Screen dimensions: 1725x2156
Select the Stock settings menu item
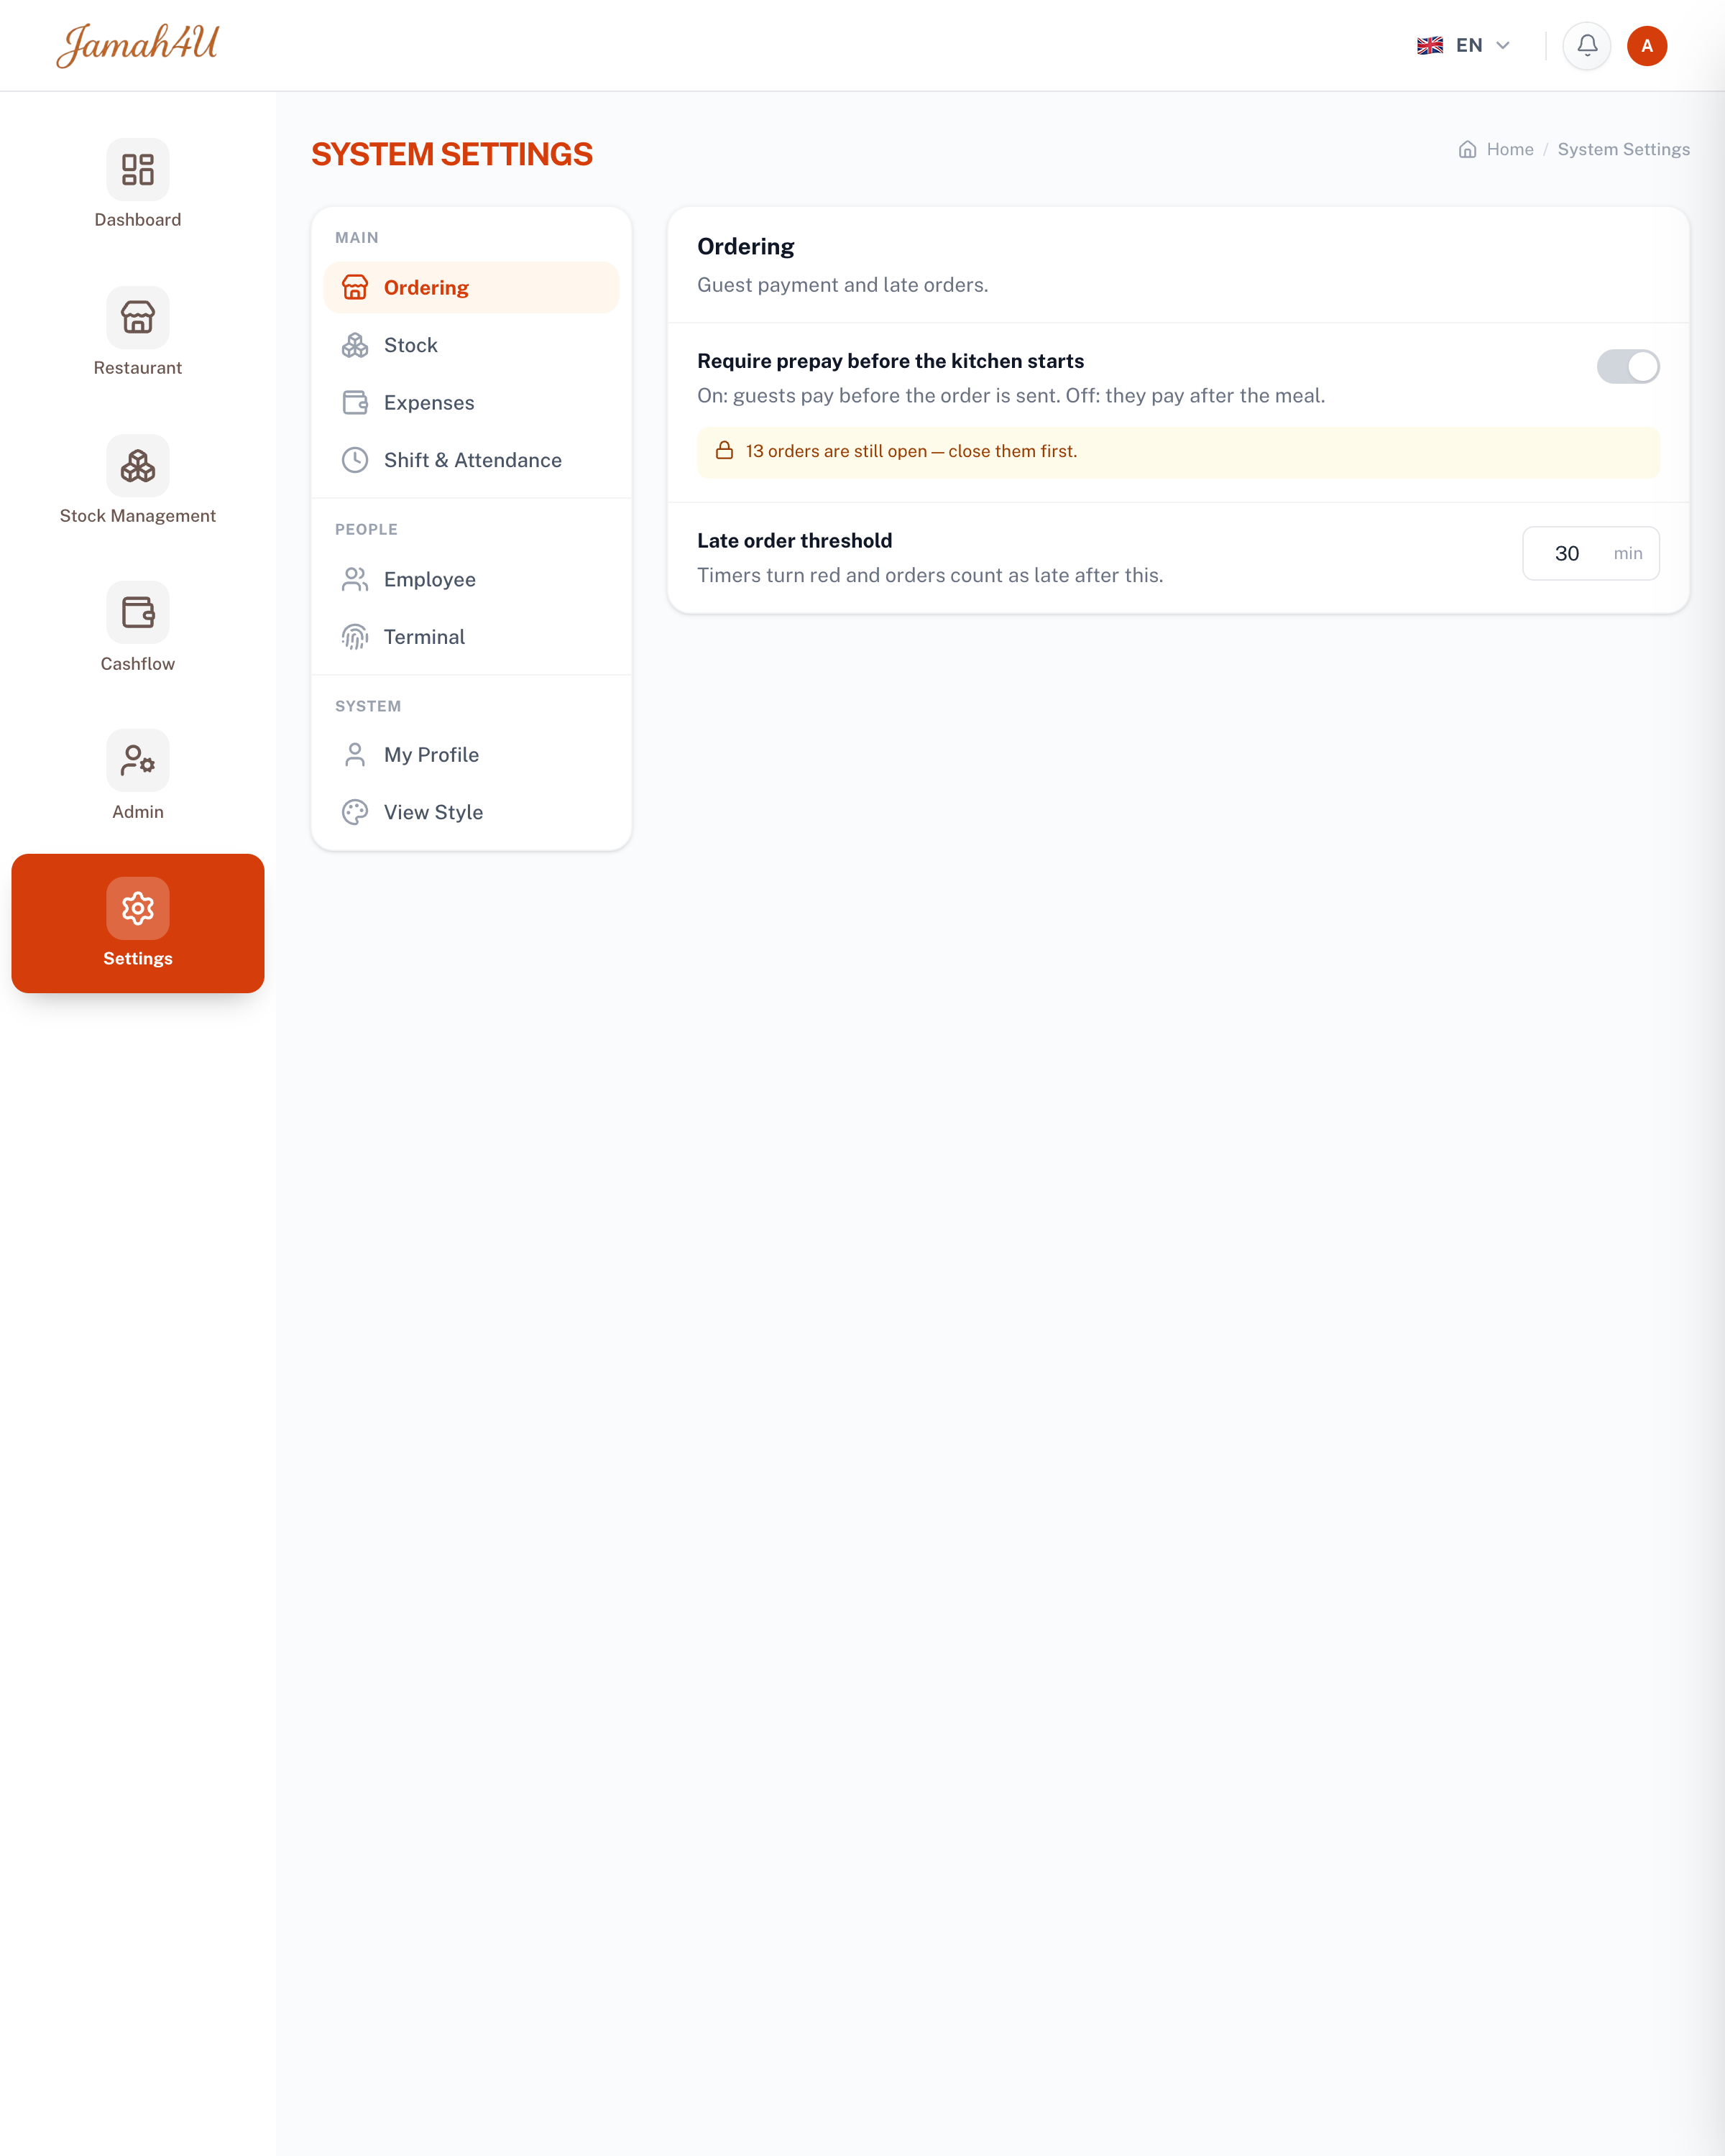coord(471,345)
